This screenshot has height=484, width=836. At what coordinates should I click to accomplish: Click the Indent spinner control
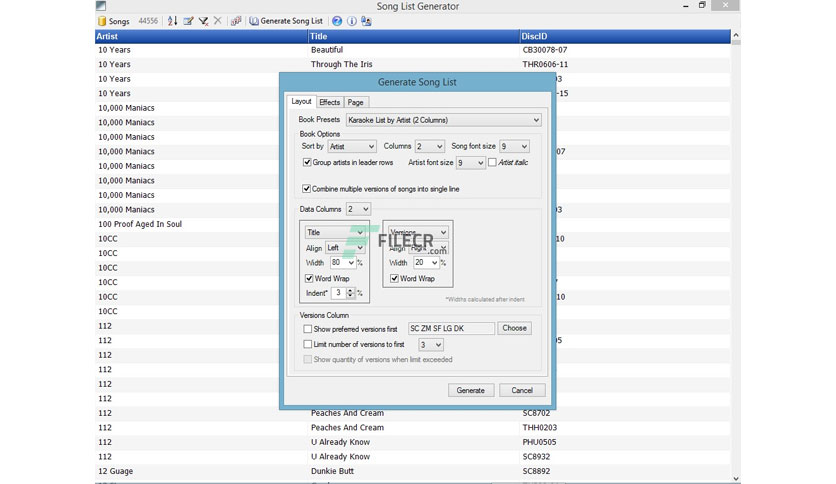(350, 293)
